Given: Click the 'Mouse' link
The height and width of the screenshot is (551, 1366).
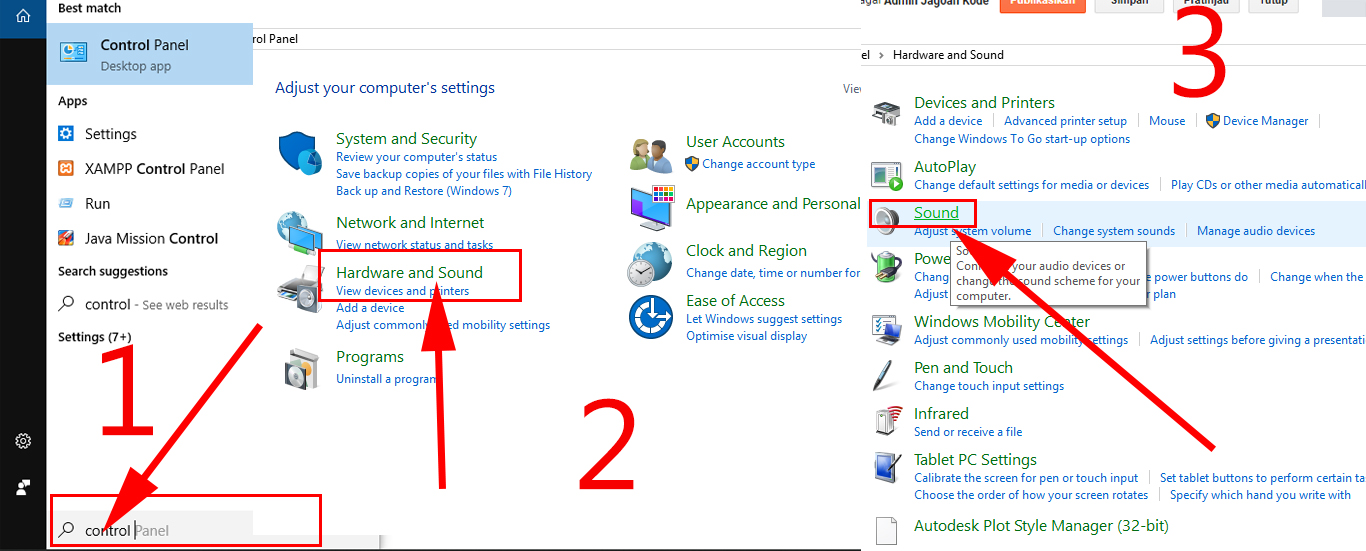Looking at the screenshot, I should tap(1167, 121).
